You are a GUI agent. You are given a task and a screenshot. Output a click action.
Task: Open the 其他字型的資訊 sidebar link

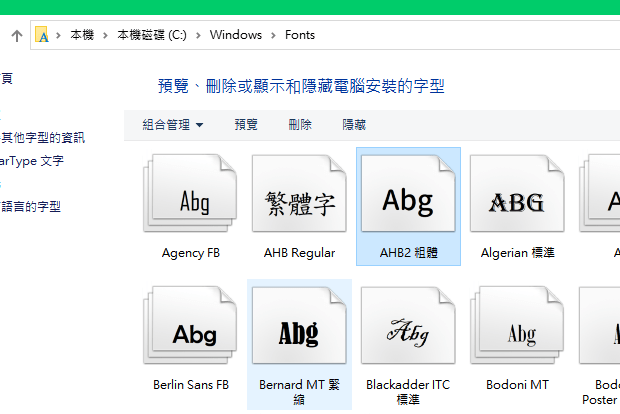[43, 138]
